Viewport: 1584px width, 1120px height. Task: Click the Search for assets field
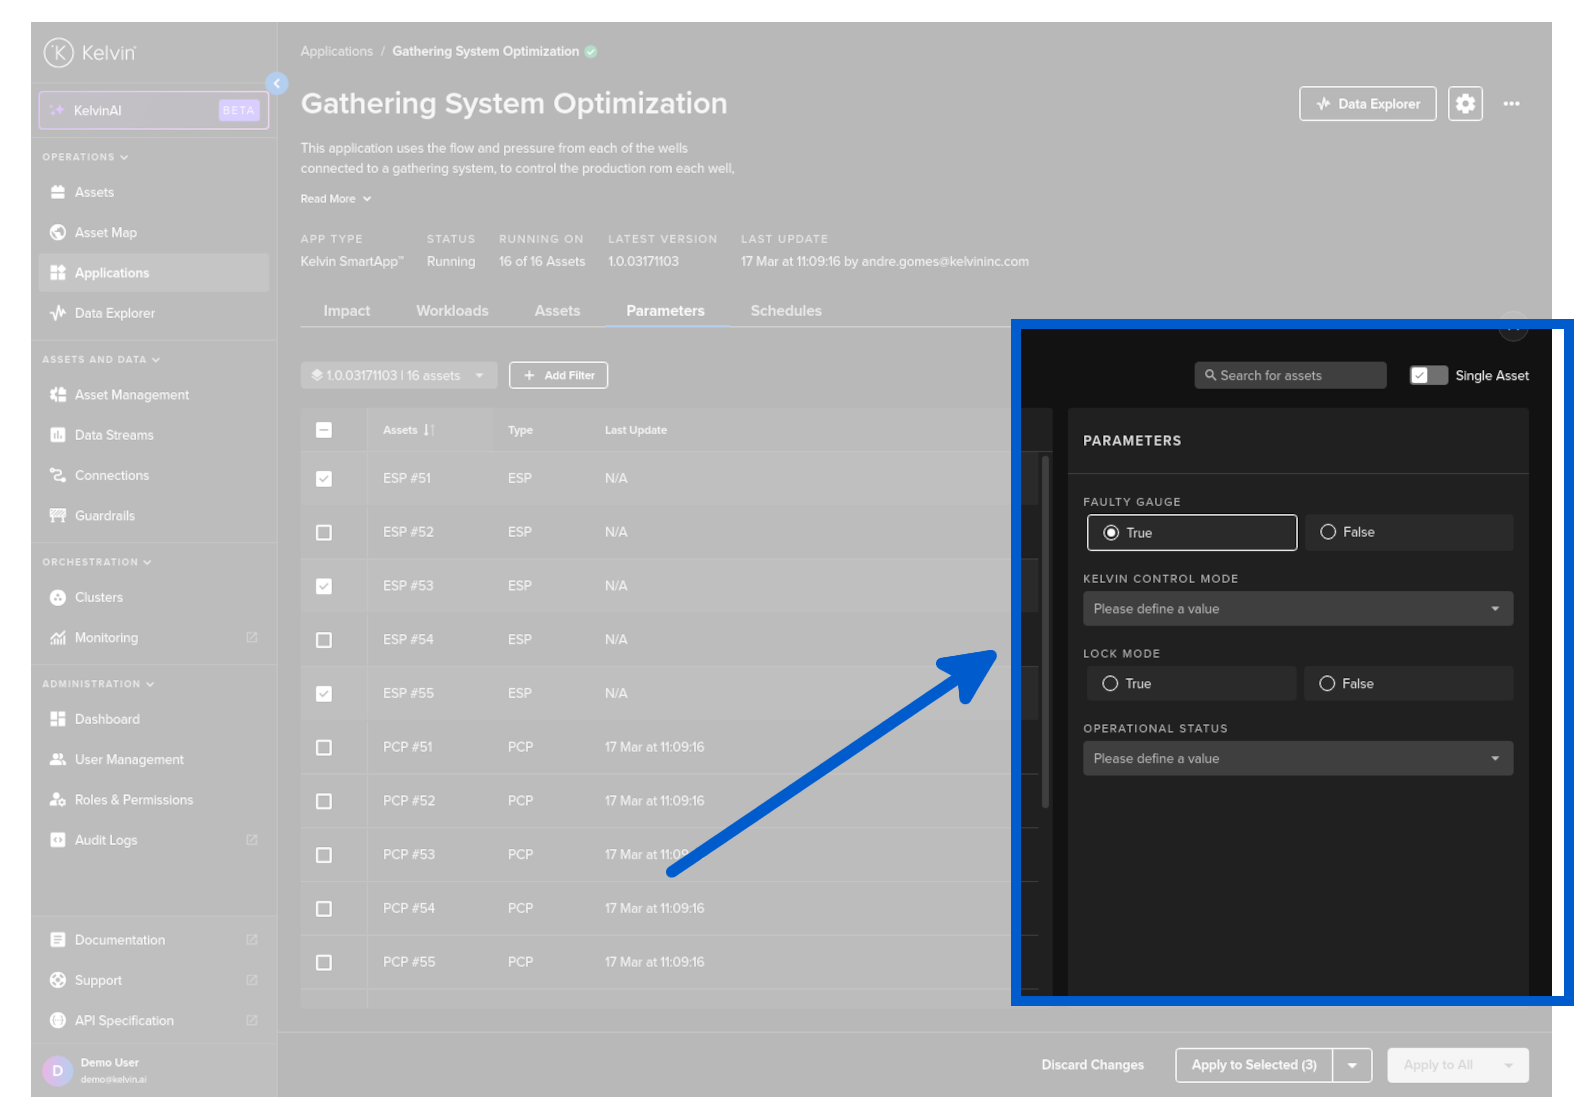pos(1290,376)
